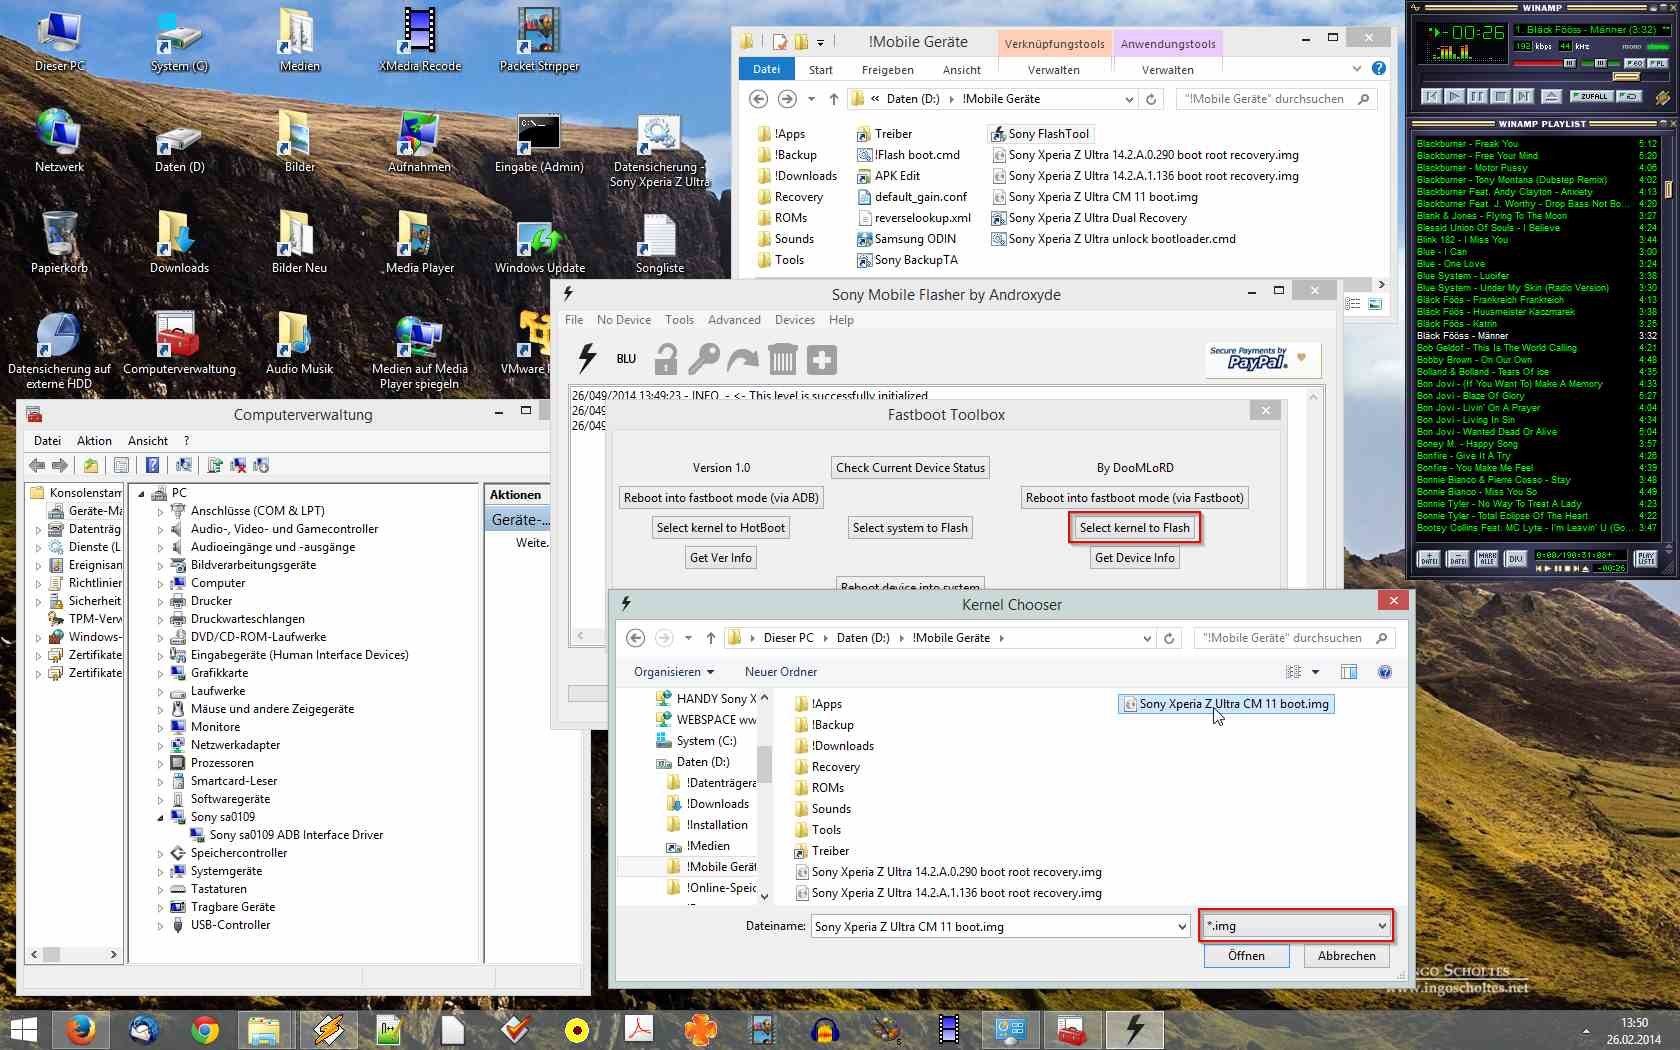Viewport: 1680px width, 1050px height.
Task: Expand Anschlüsse (COM & LPT) node
Action: pyautogui.click(x=160, y=511)
